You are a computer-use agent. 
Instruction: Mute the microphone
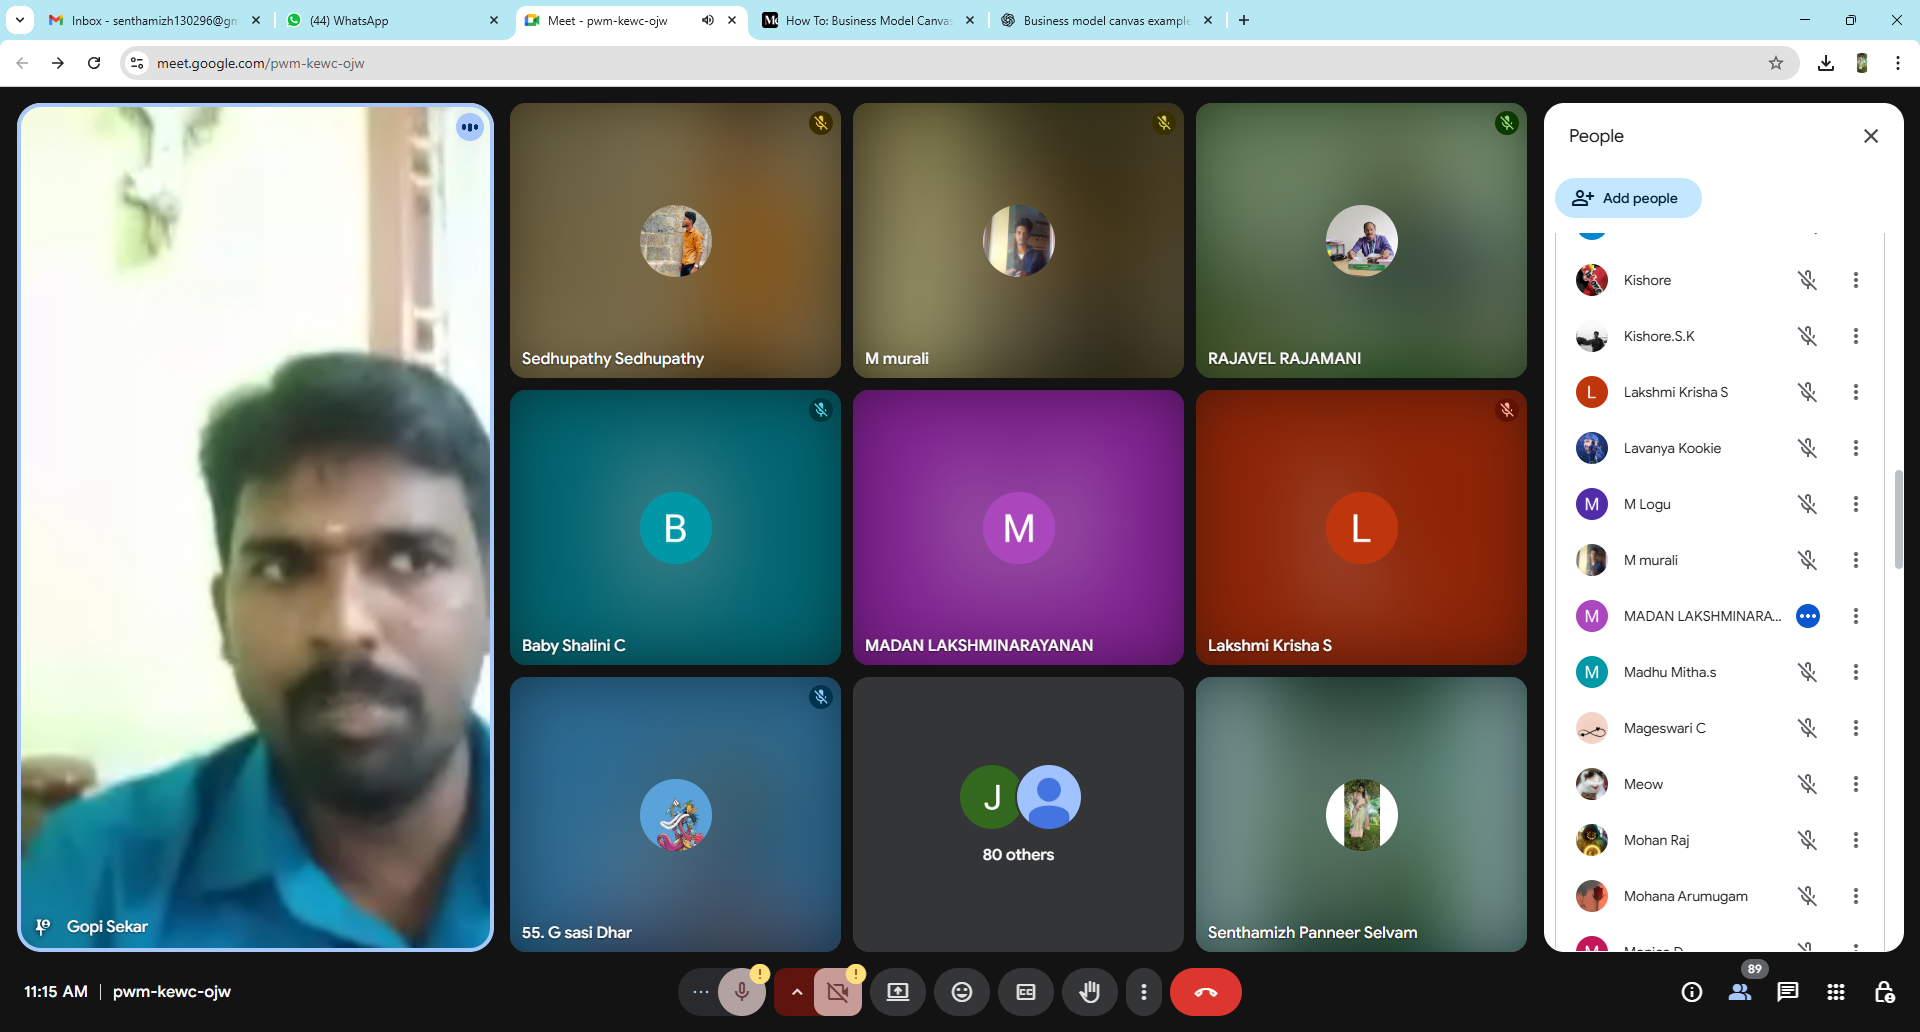742,992
